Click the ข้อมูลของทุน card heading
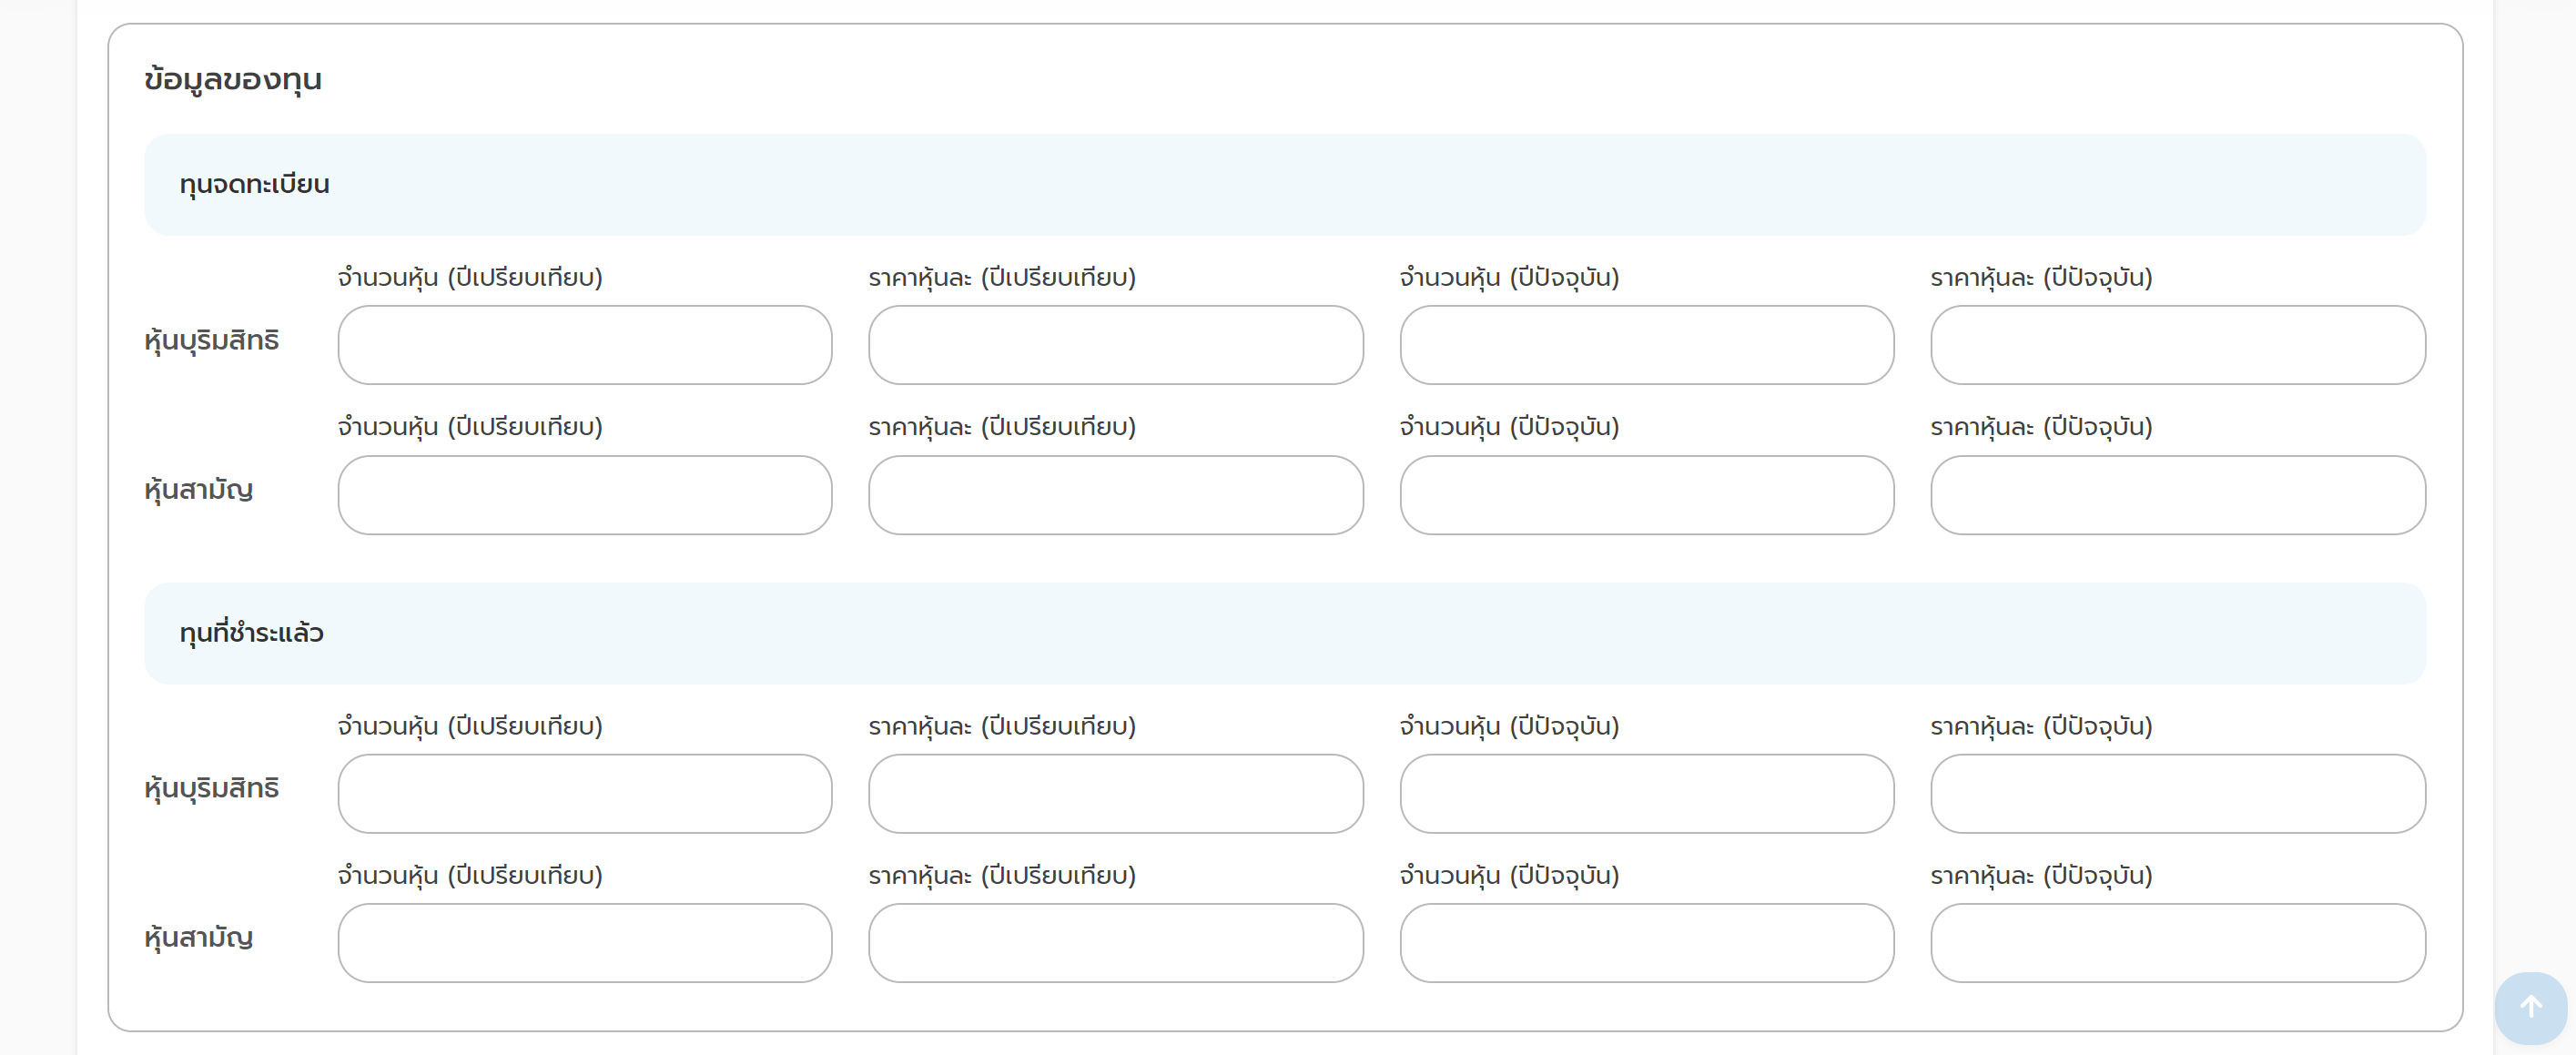The height and width of the screenshot is (1055, 2576). (x=233, y=79)
